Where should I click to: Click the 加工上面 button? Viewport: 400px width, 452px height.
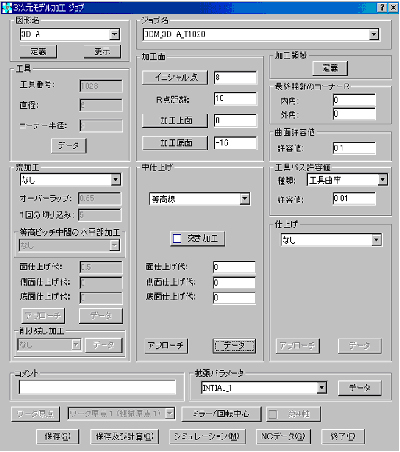click(x=175, y=121)
